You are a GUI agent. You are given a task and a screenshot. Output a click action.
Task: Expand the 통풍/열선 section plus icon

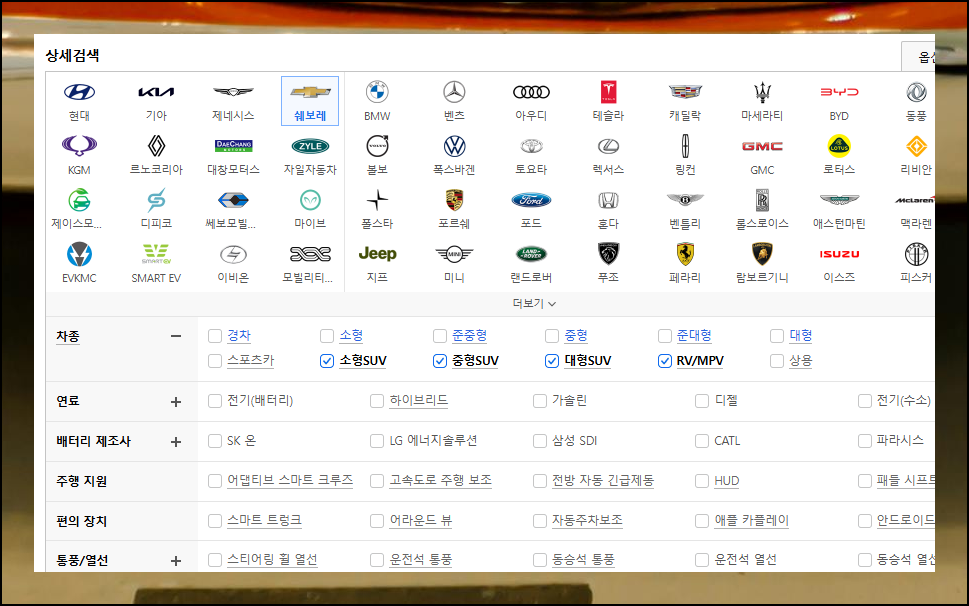(x=176, y=561)
